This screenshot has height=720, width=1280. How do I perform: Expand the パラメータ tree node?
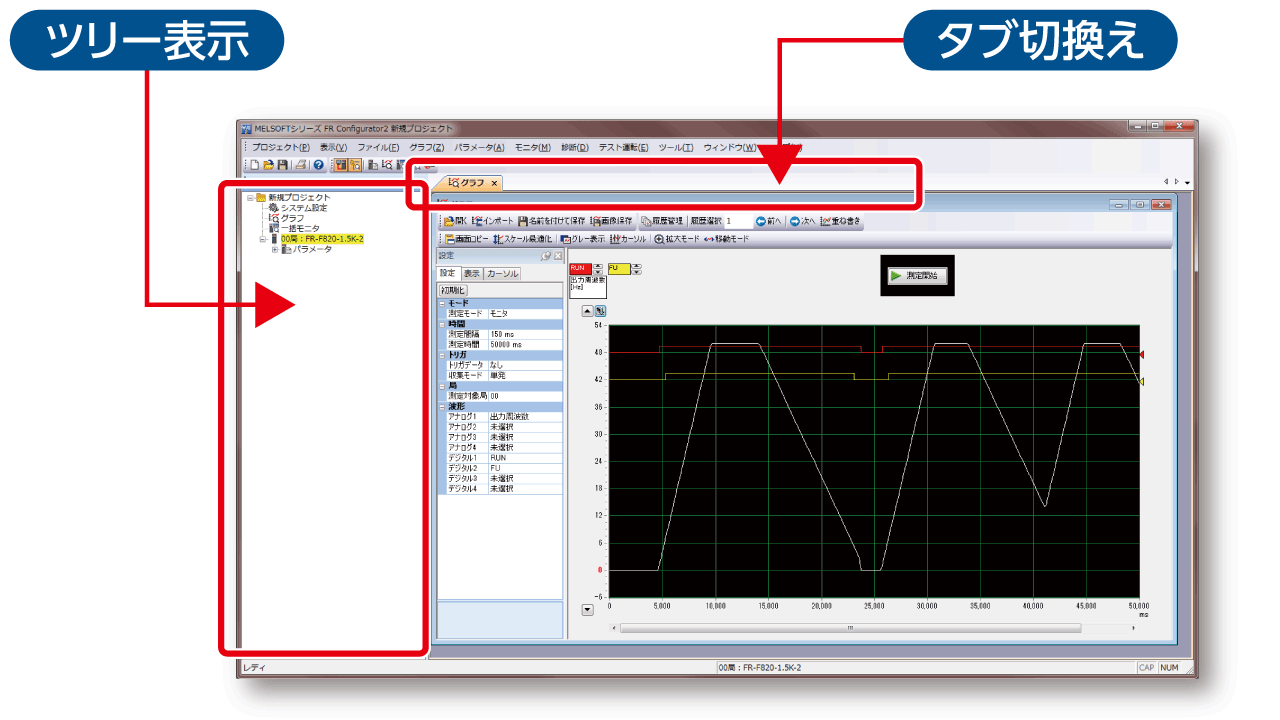coord(274,250)
